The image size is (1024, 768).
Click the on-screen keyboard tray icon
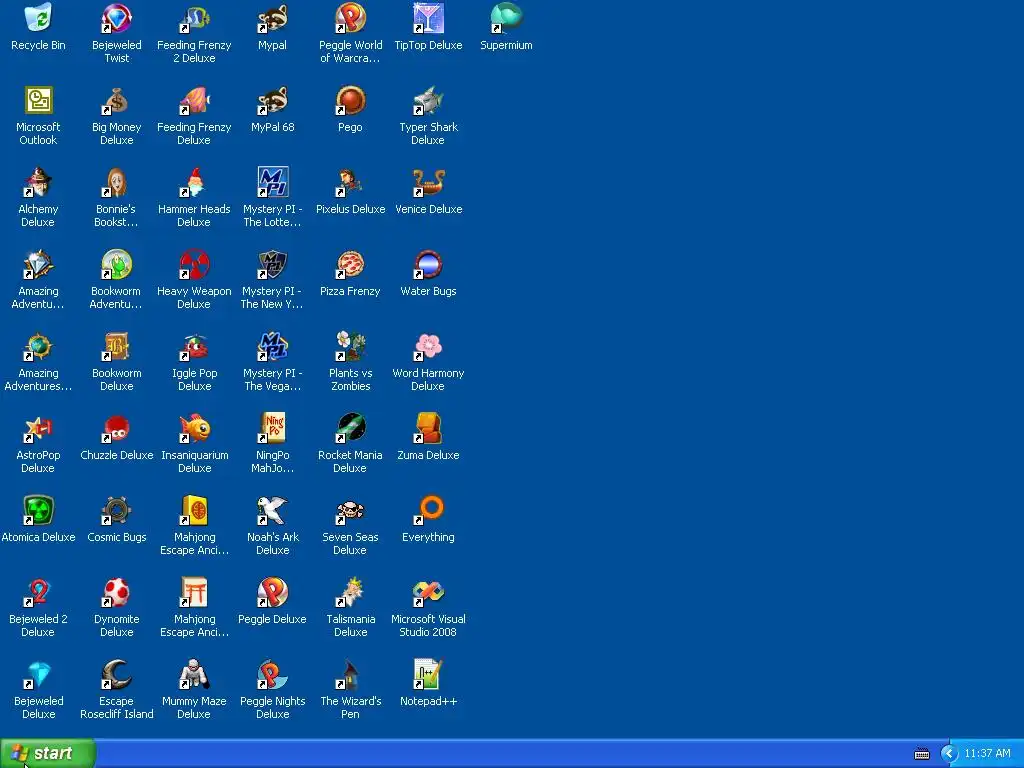click(921, 754)
